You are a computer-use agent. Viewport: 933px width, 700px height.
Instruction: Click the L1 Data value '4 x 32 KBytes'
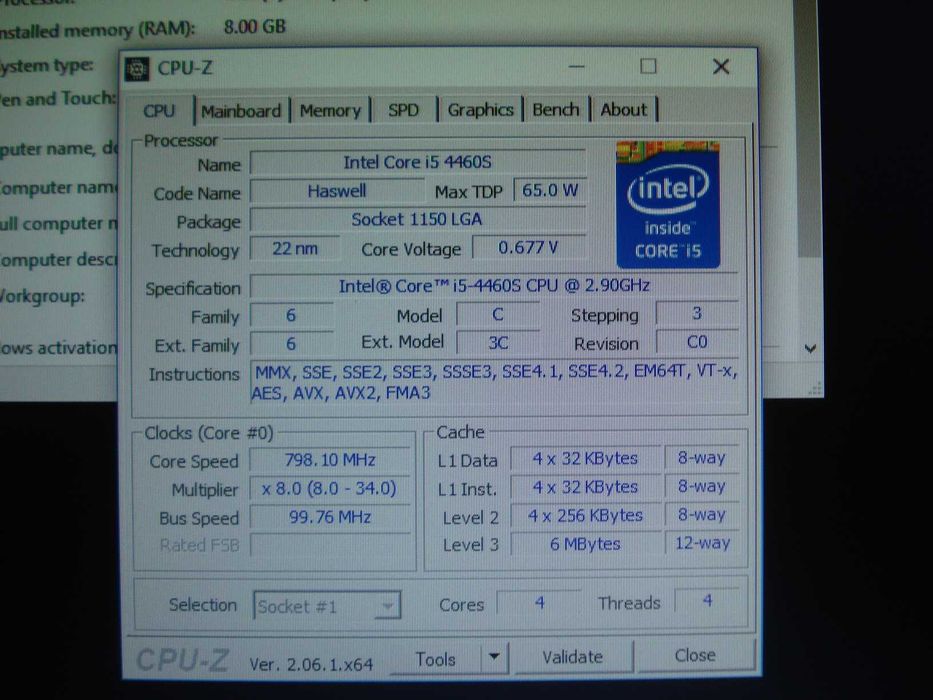(585, 458)
